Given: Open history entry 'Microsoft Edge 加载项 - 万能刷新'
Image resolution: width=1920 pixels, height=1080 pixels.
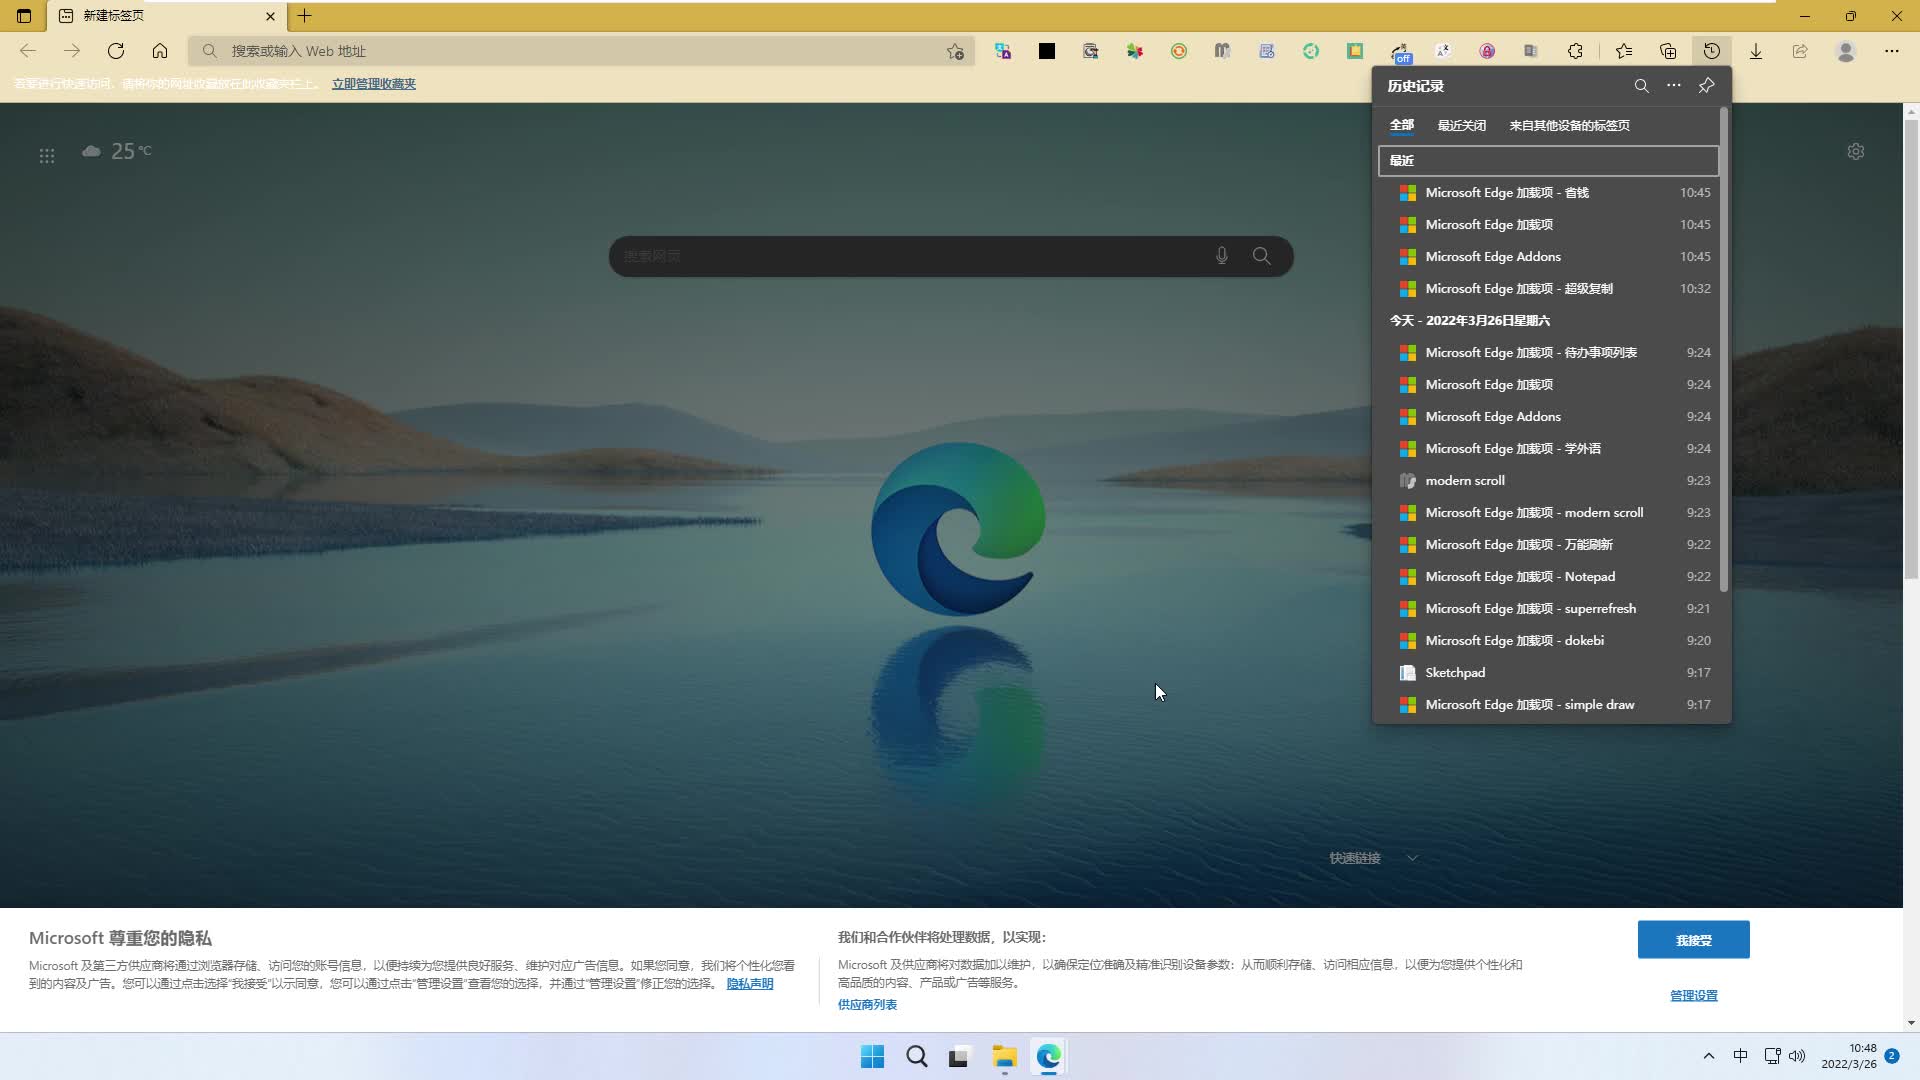Looking at the screenshot, I should coord(1549,545).
